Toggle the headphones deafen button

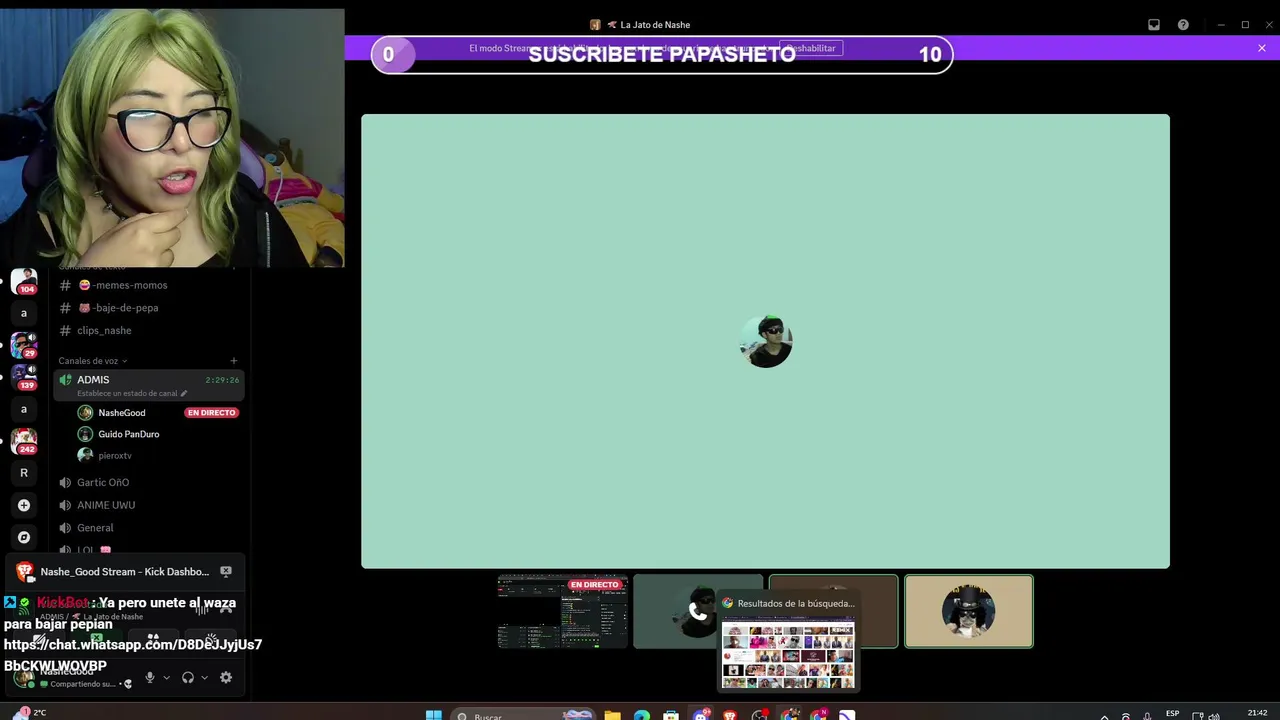pyautogui.click(x=187, y=677)
